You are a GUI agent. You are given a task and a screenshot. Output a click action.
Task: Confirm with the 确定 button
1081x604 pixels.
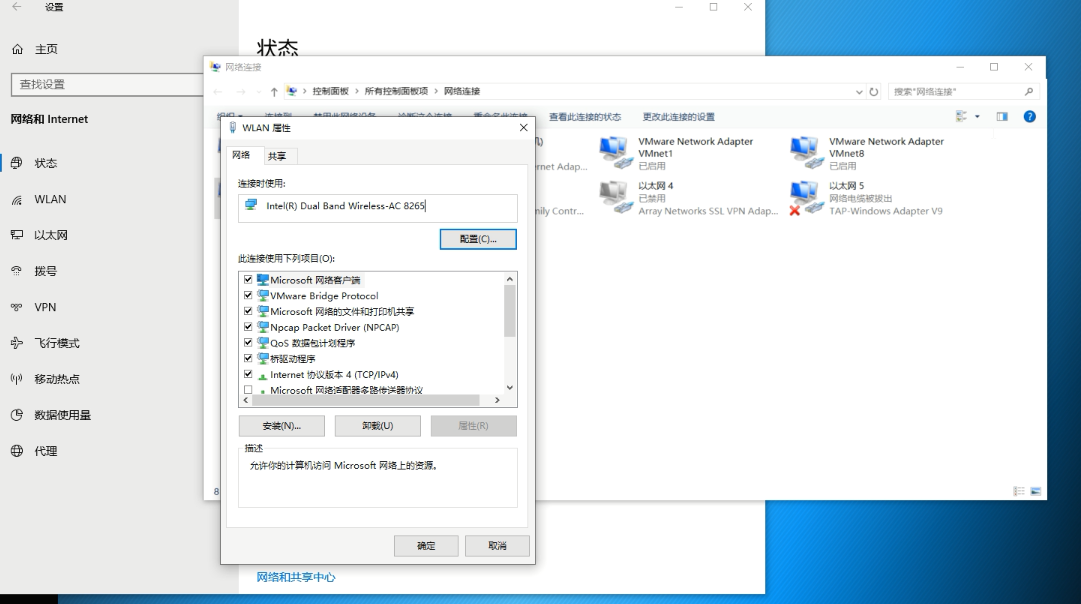click(x=426, y=546)
